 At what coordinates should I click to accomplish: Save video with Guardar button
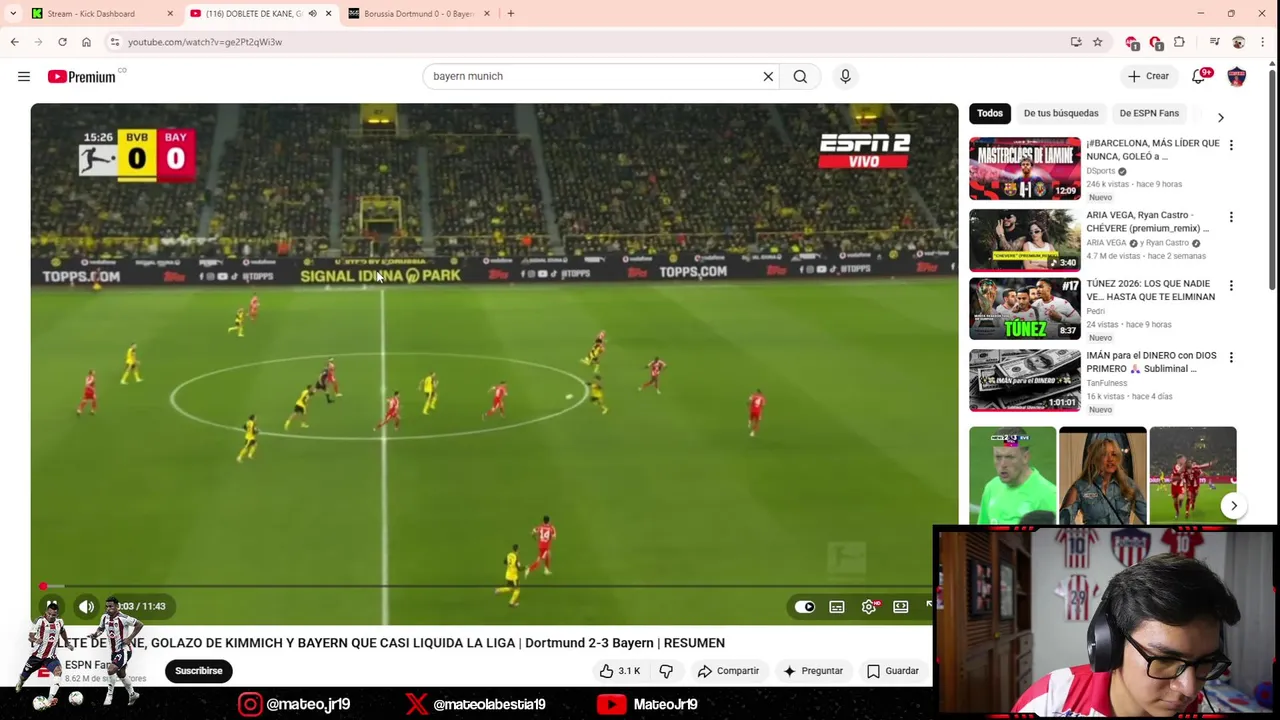click(x=893, y=671)
